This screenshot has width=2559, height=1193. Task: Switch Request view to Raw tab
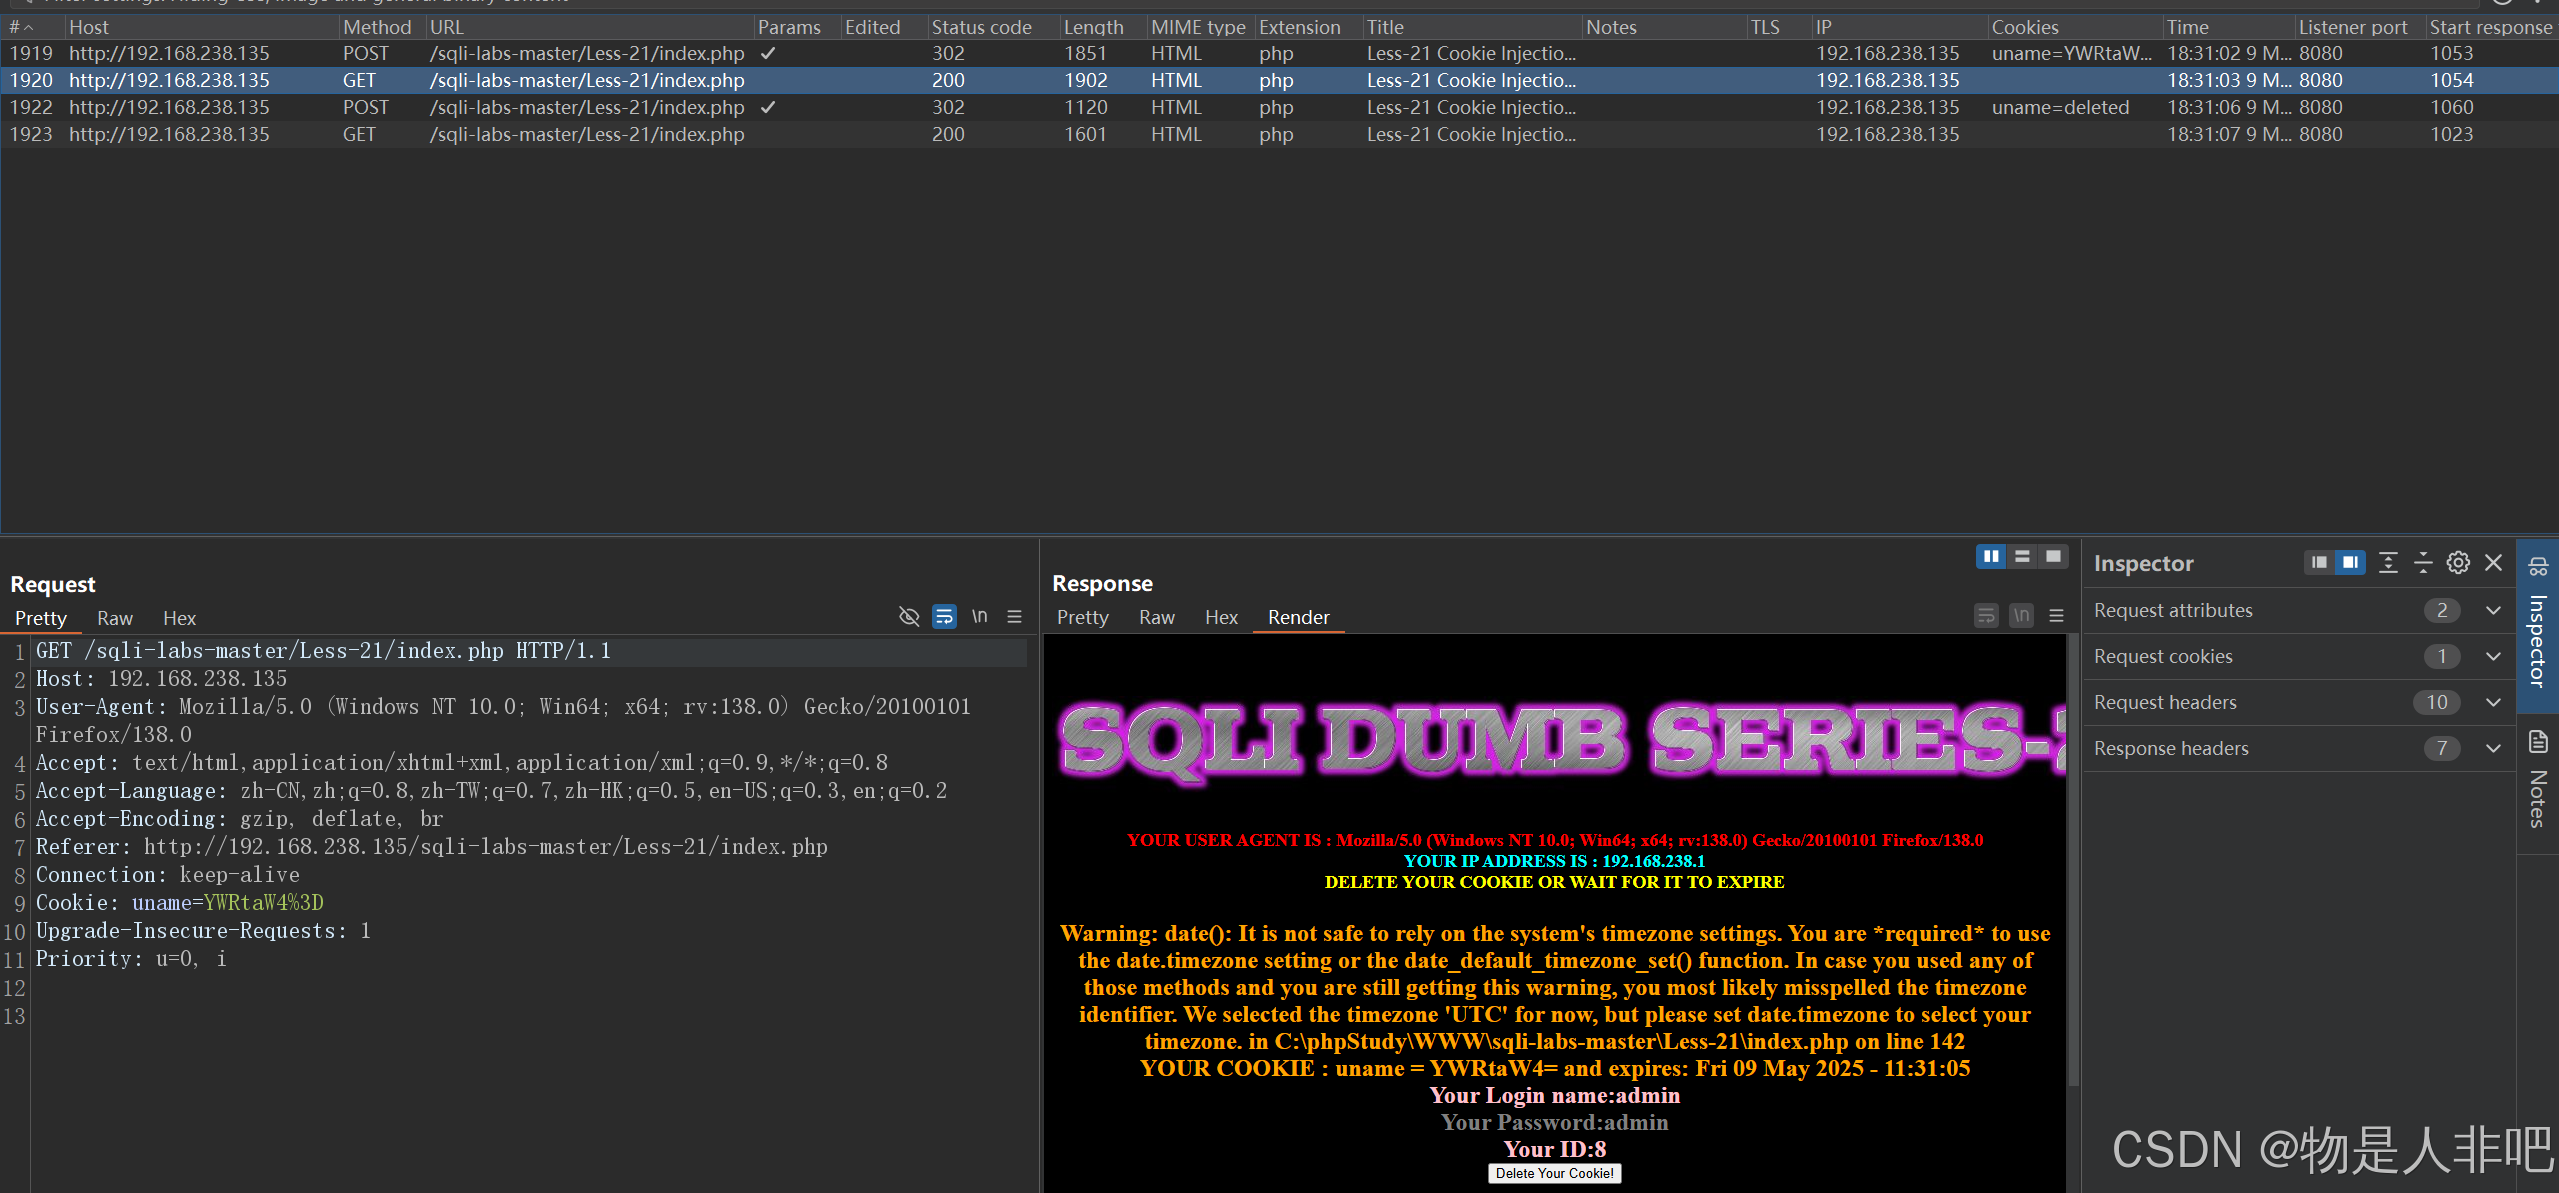point(114,618)
